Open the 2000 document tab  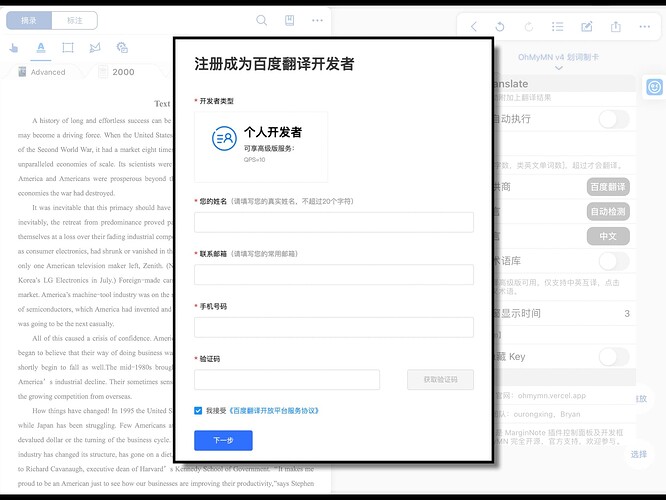(x=117, y=72)
